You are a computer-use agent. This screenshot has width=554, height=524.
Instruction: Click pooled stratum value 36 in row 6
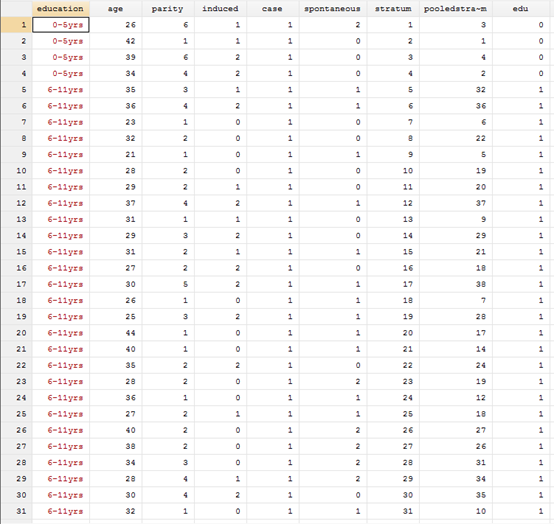(456, 106)
